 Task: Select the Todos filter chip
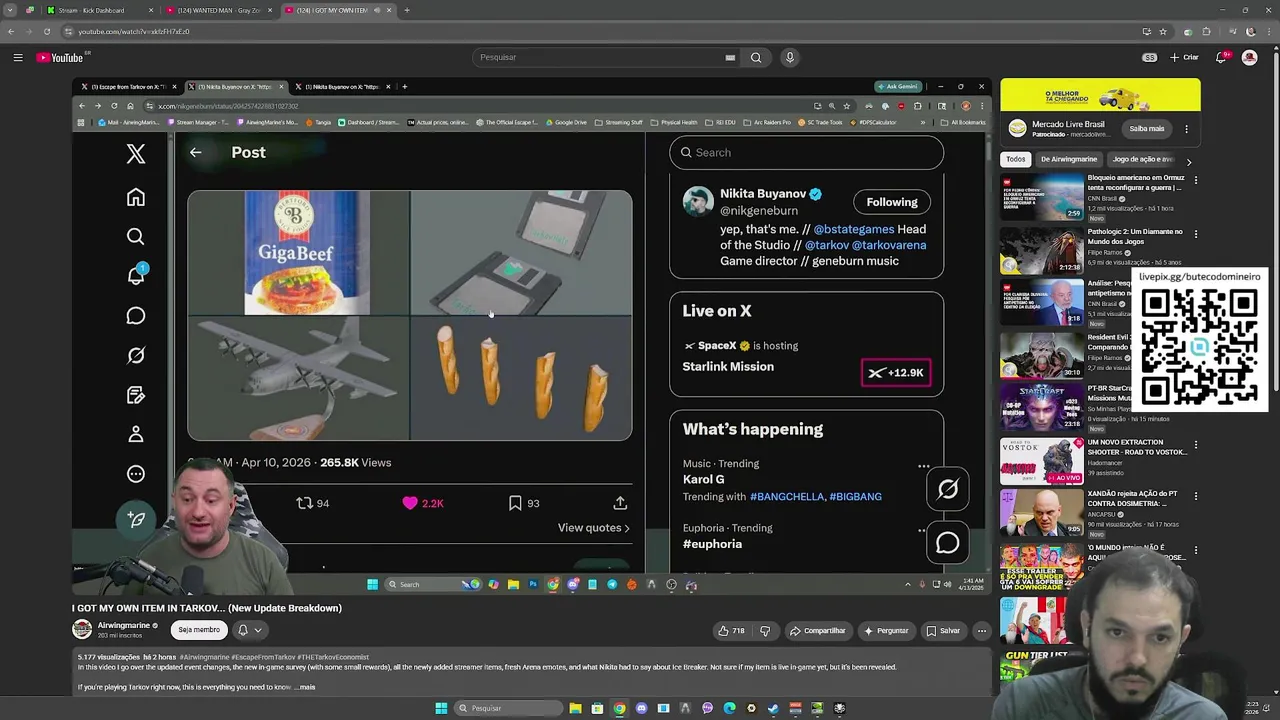1016,160
